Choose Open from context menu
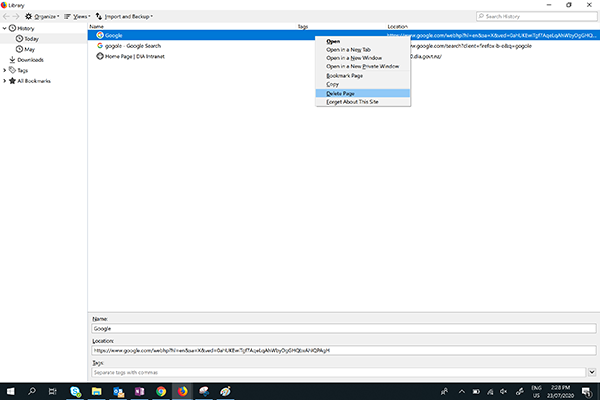600x400 pixels. click(363, 41)
